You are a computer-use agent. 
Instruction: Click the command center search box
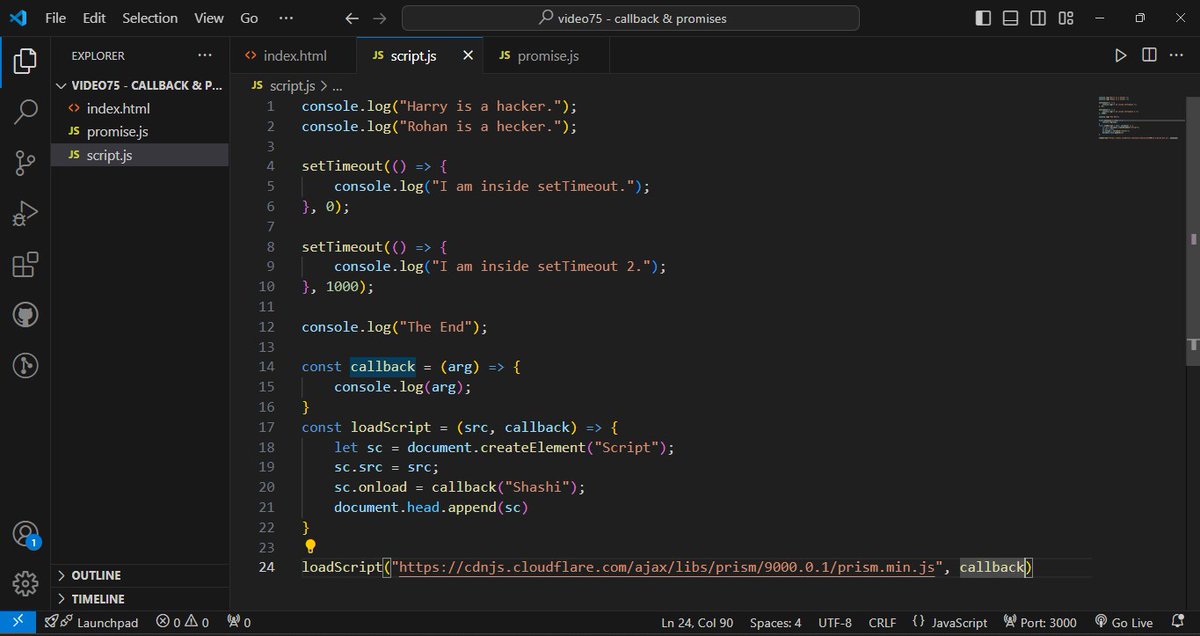pyautogui.click(x=630, y=18)
